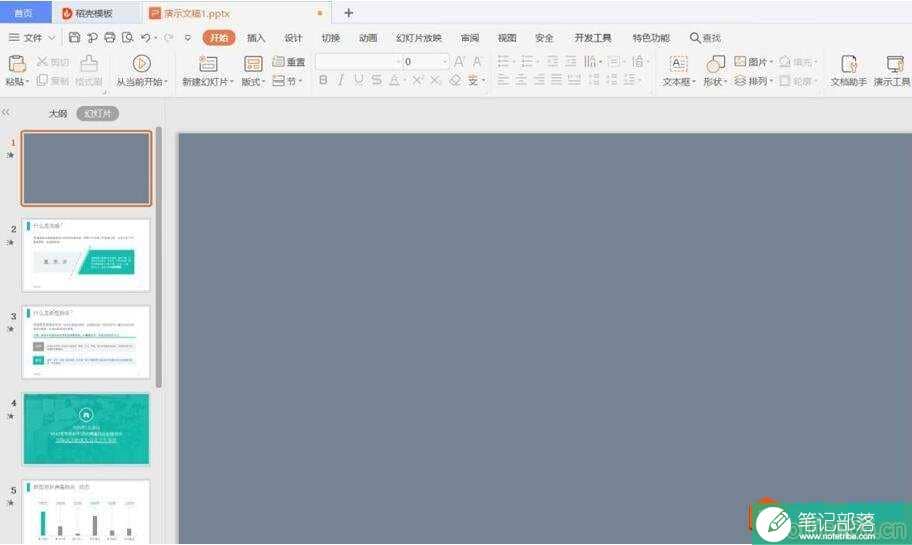The height and width of the screenshot is (545, 912).
Task: Click the print icon in quick toolbar
Action: 110,37
